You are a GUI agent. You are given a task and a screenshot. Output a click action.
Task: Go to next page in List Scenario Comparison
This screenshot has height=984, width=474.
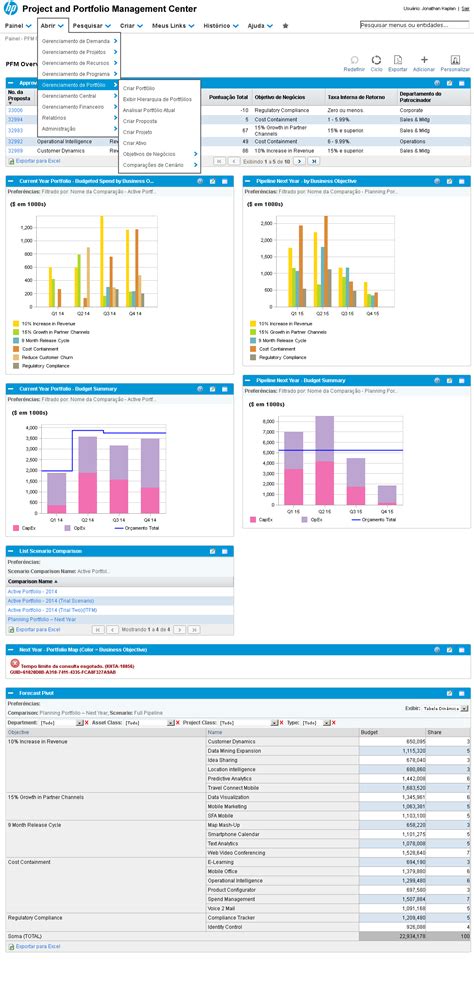[179, 629]
